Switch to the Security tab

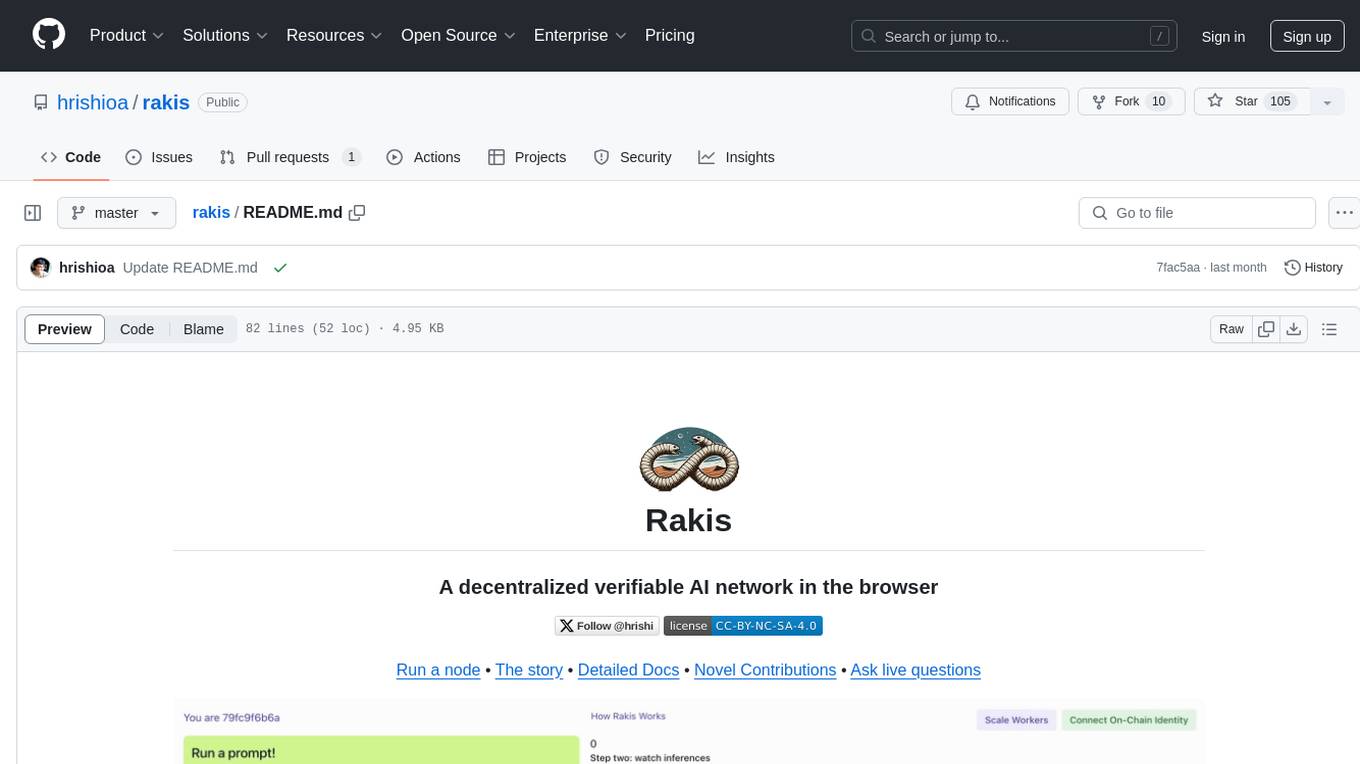coord(632,157)
